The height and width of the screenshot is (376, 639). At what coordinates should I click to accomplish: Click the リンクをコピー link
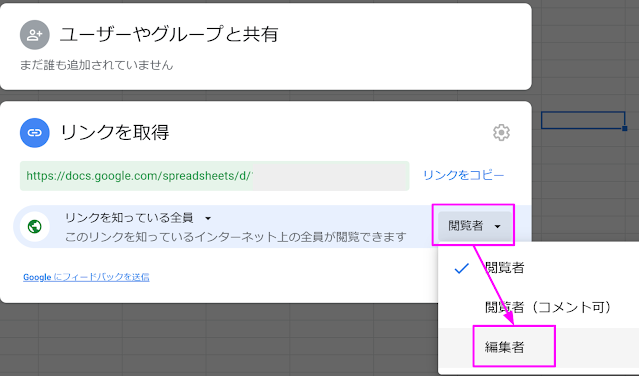(464, 175)
